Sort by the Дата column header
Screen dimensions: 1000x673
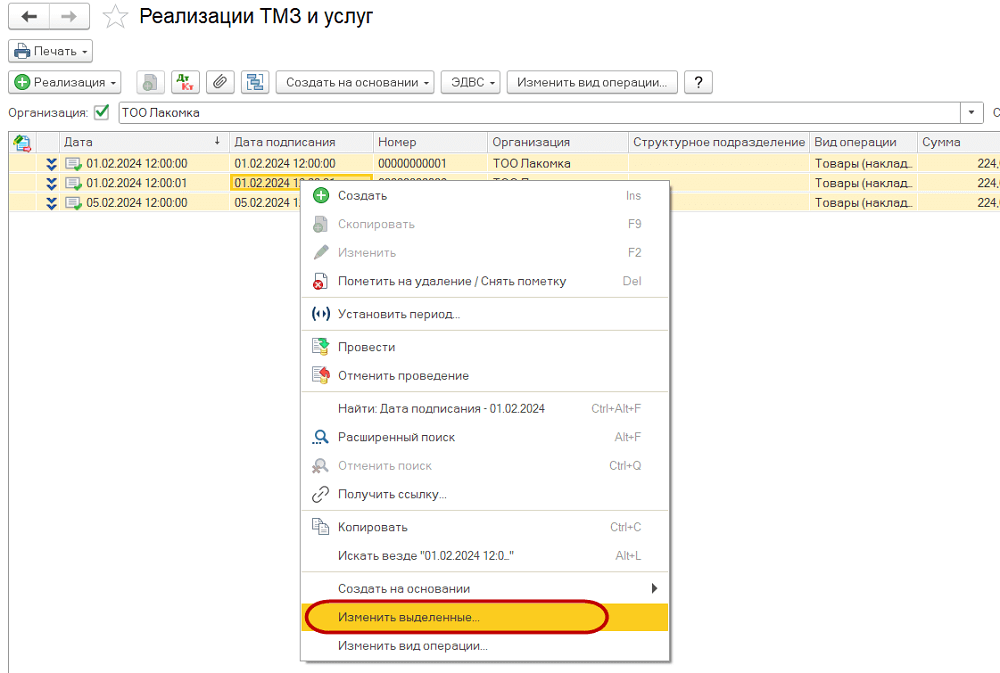pyautogui.click(x=144, y=142)
